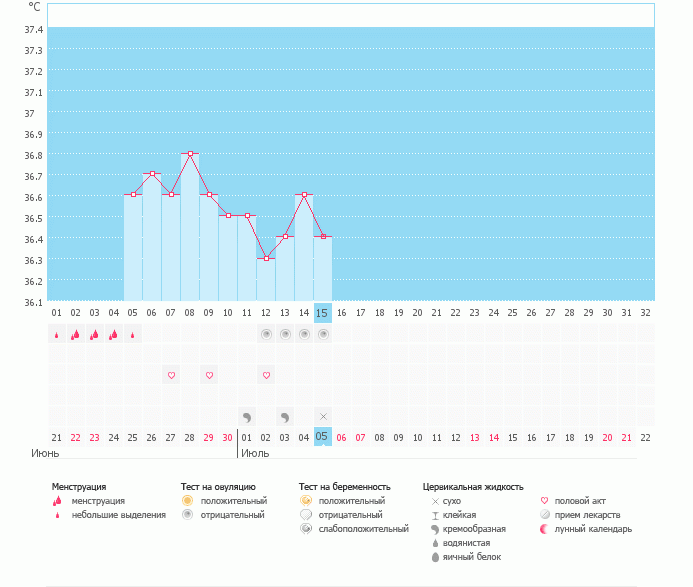The image size is (693, 587).
Task: Select the highlighted cycle day 15 label
Action: 322,312
